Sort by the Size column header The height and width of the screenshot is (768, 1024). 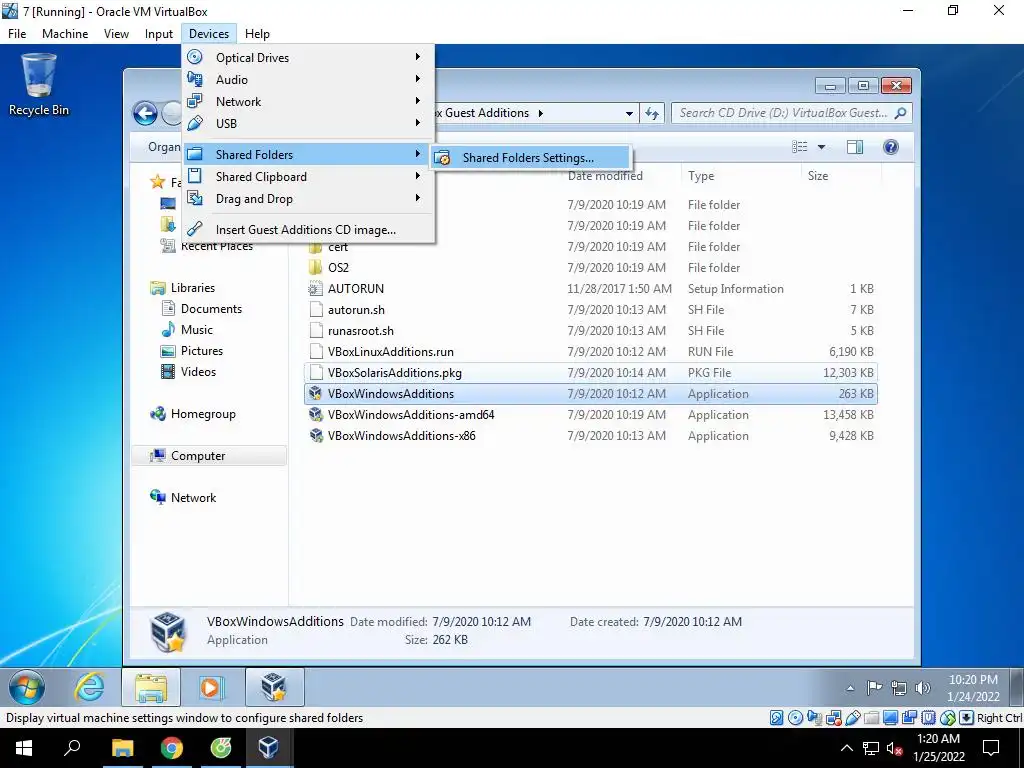[x=818, y=176]
